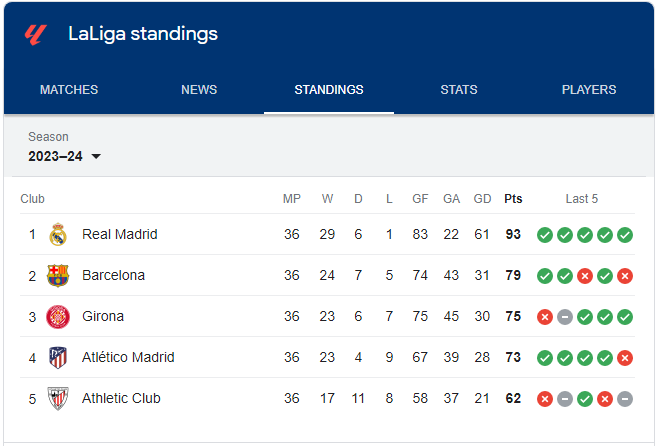The height and width of the screenshot is (446, 658).
Task: Open the Season 2023–24 dropdown
Action: 65,156
